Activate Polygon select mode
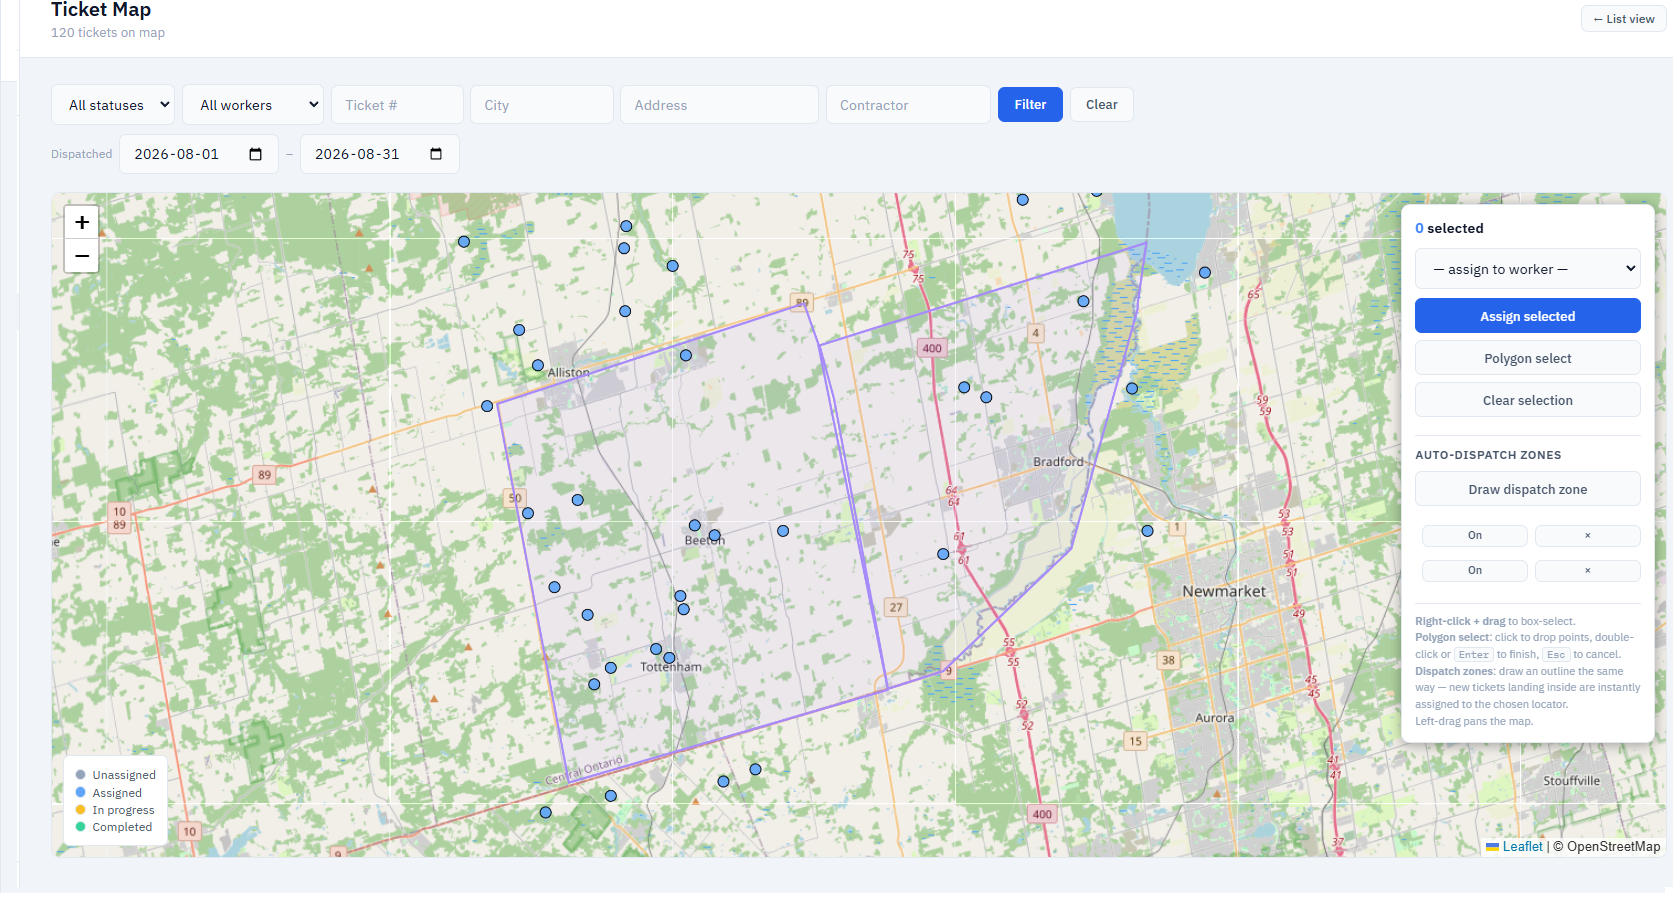 click(1527, 358)
